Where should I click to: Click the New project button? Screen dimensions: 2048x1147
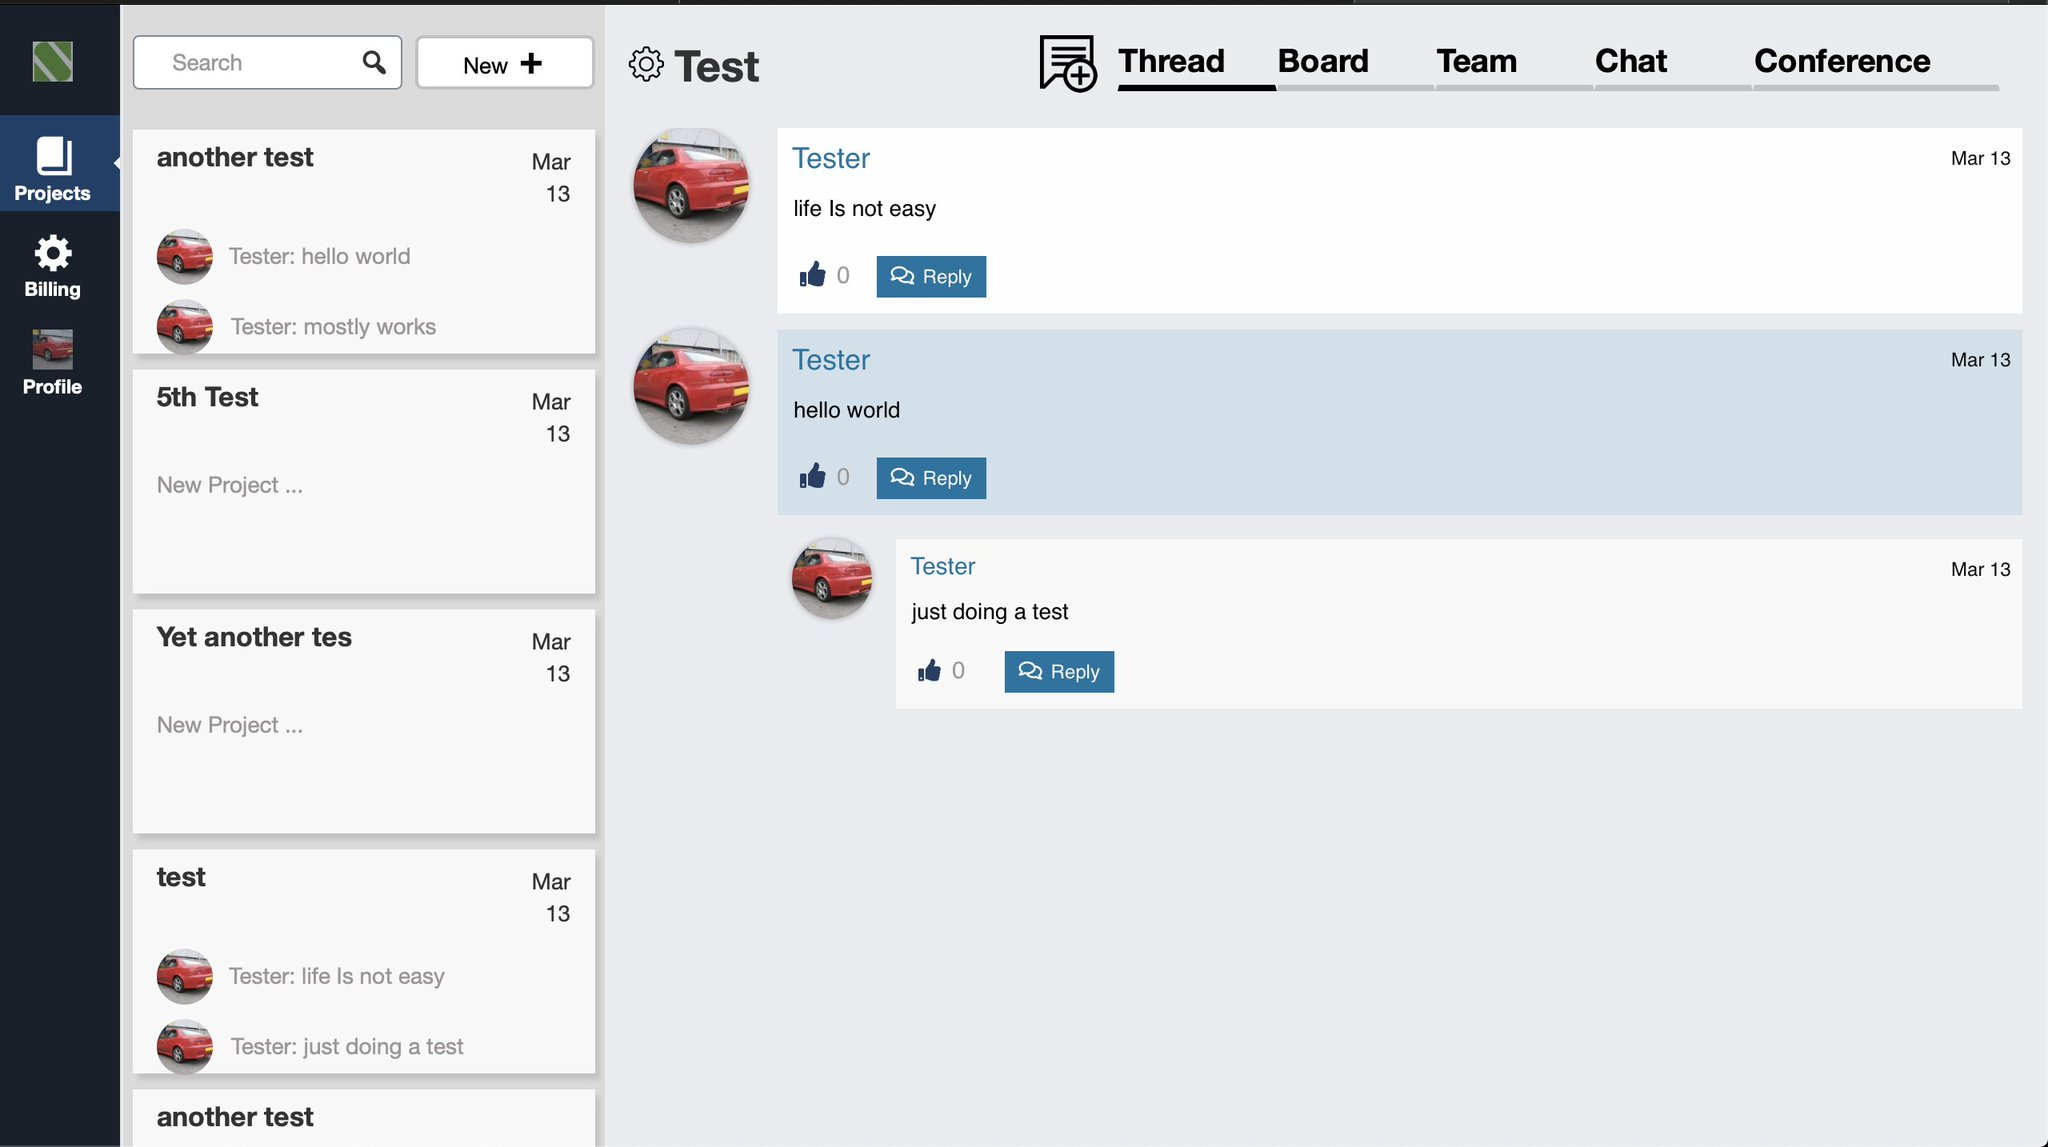click(504, 63)
